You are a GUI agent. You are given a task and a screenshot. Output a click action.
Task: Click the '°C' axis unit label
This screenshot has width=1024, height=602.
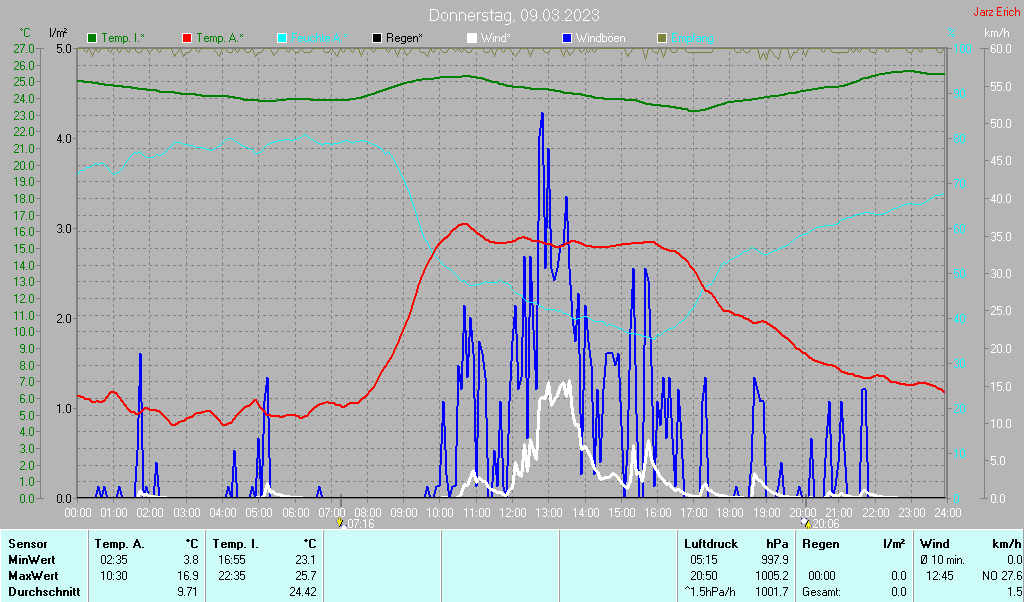pyautogui.click(x=25, y=33)
